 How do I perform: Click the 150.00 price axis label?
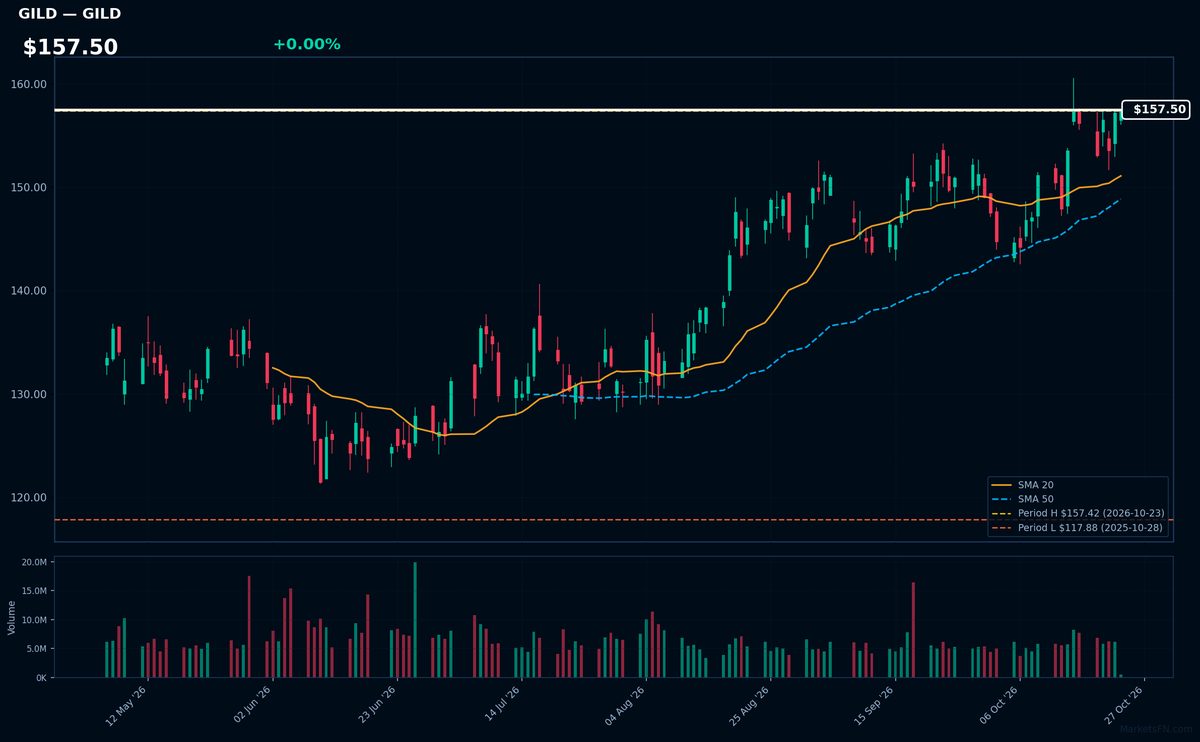(31, 188)
